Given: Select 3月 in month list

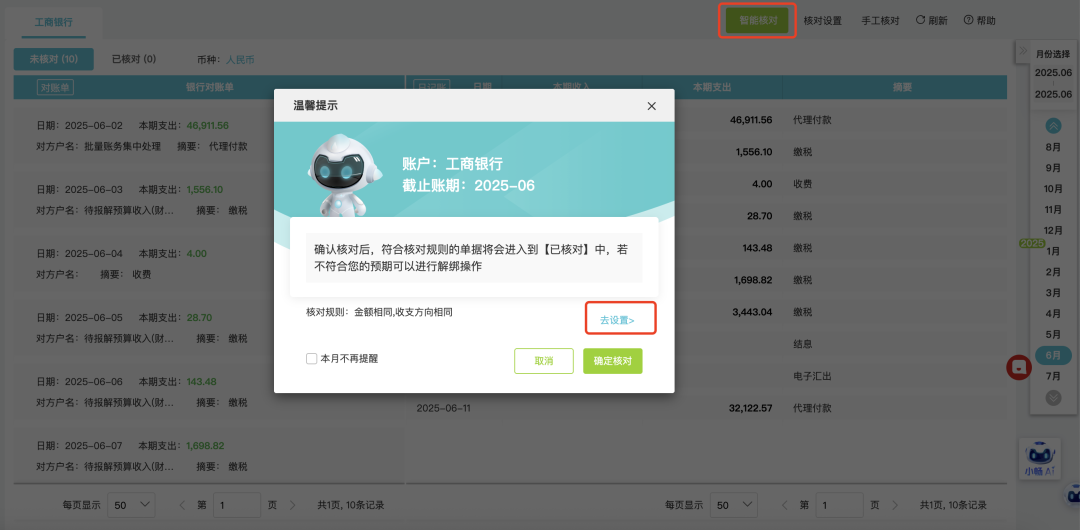Looking at the screenshot, I should (x=1053, y=293).
